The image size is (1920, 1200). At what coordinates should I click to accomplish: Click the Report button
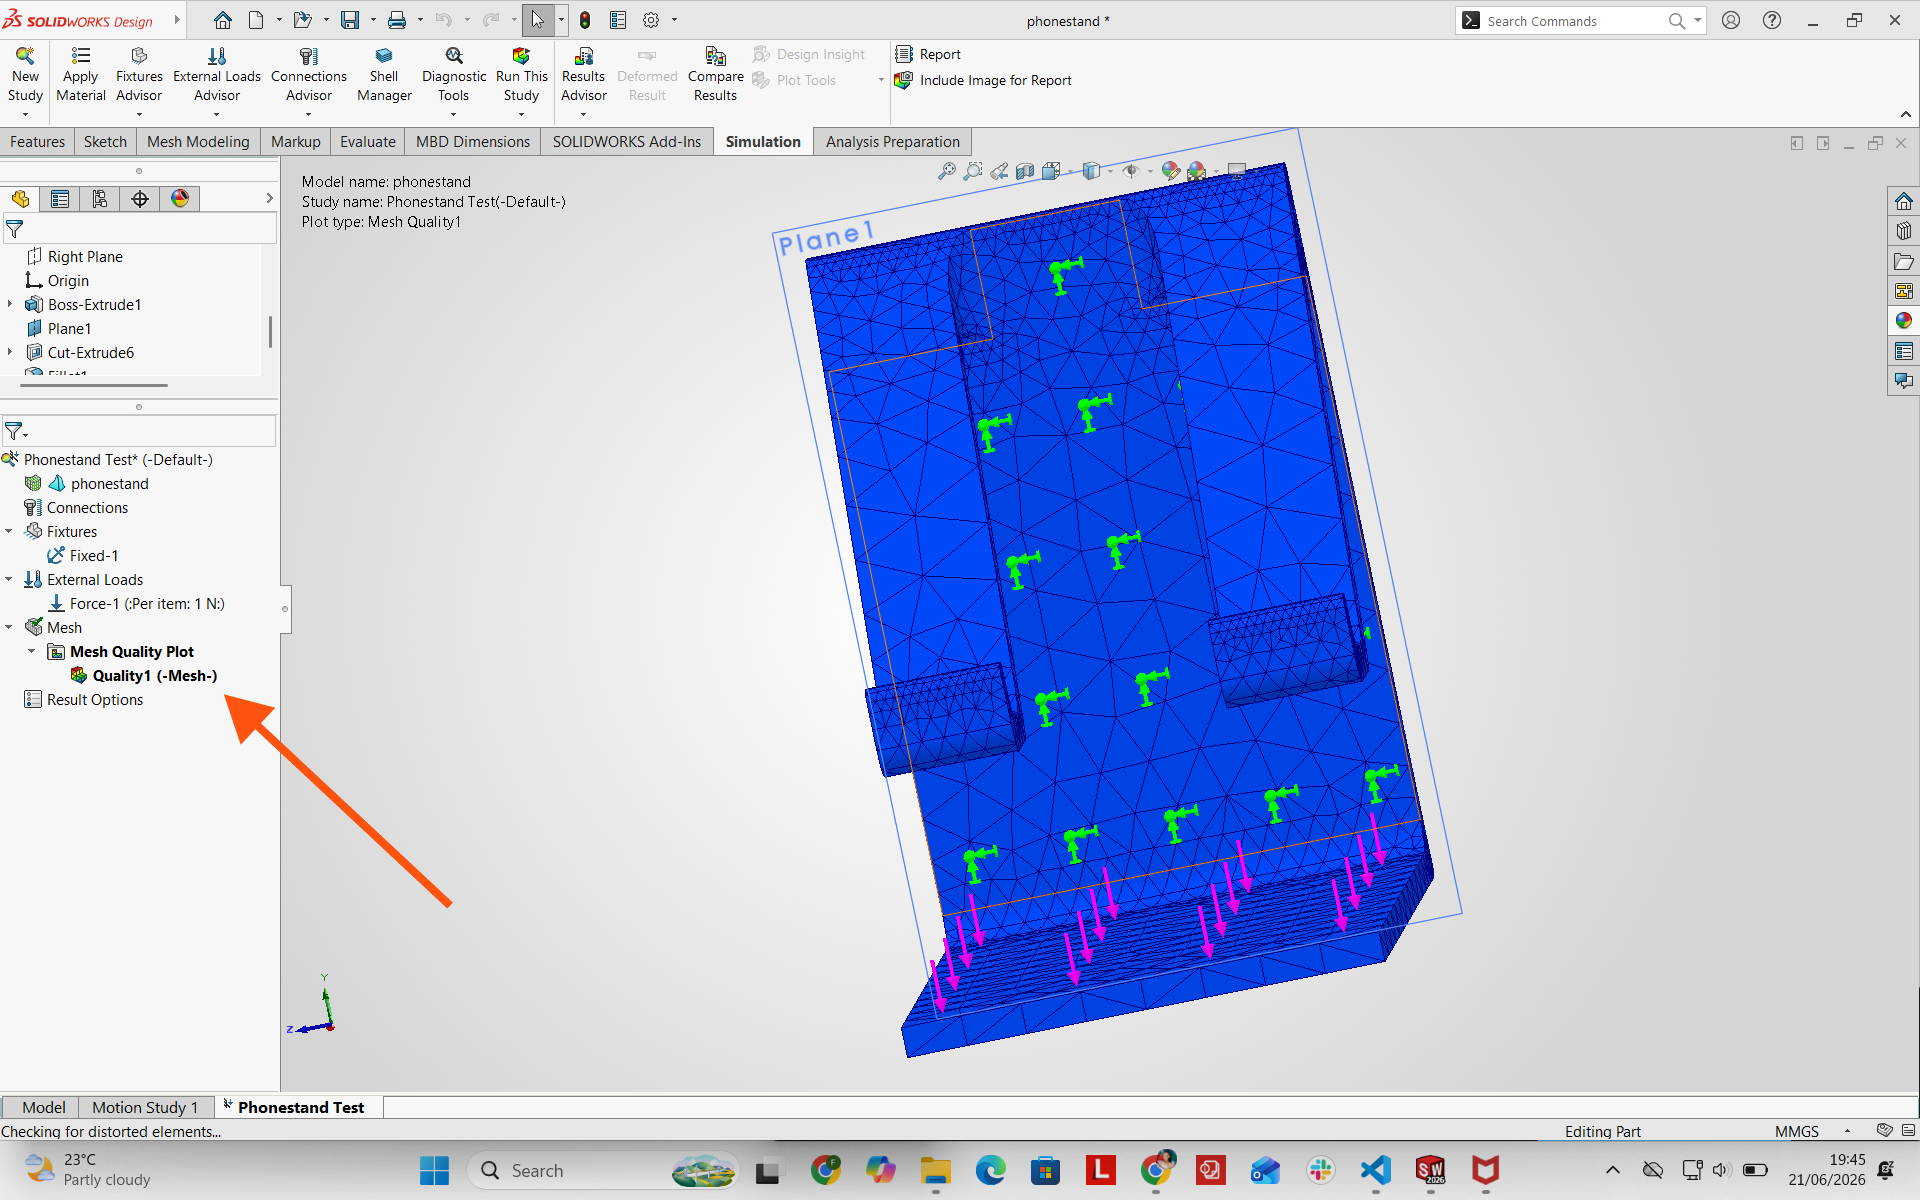928,54
